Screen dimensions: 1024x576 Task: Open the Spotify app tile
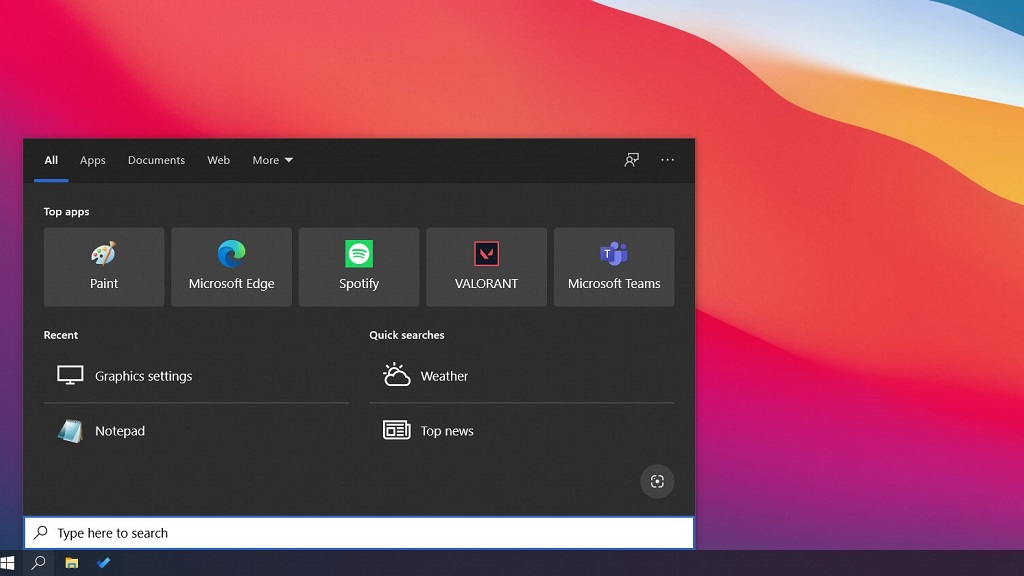[x=359, y=266]
